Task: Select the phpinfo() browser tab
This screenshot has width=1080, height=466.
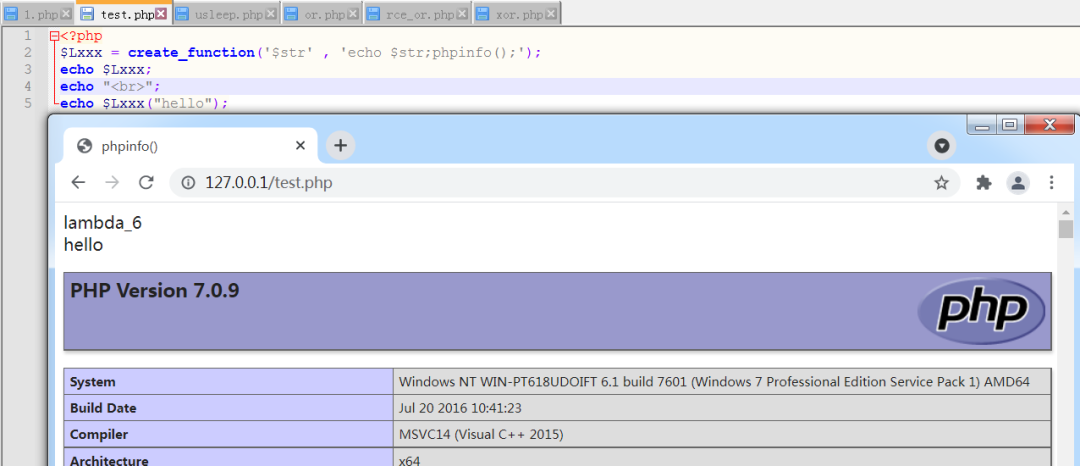Action: [x=190, y=145]
